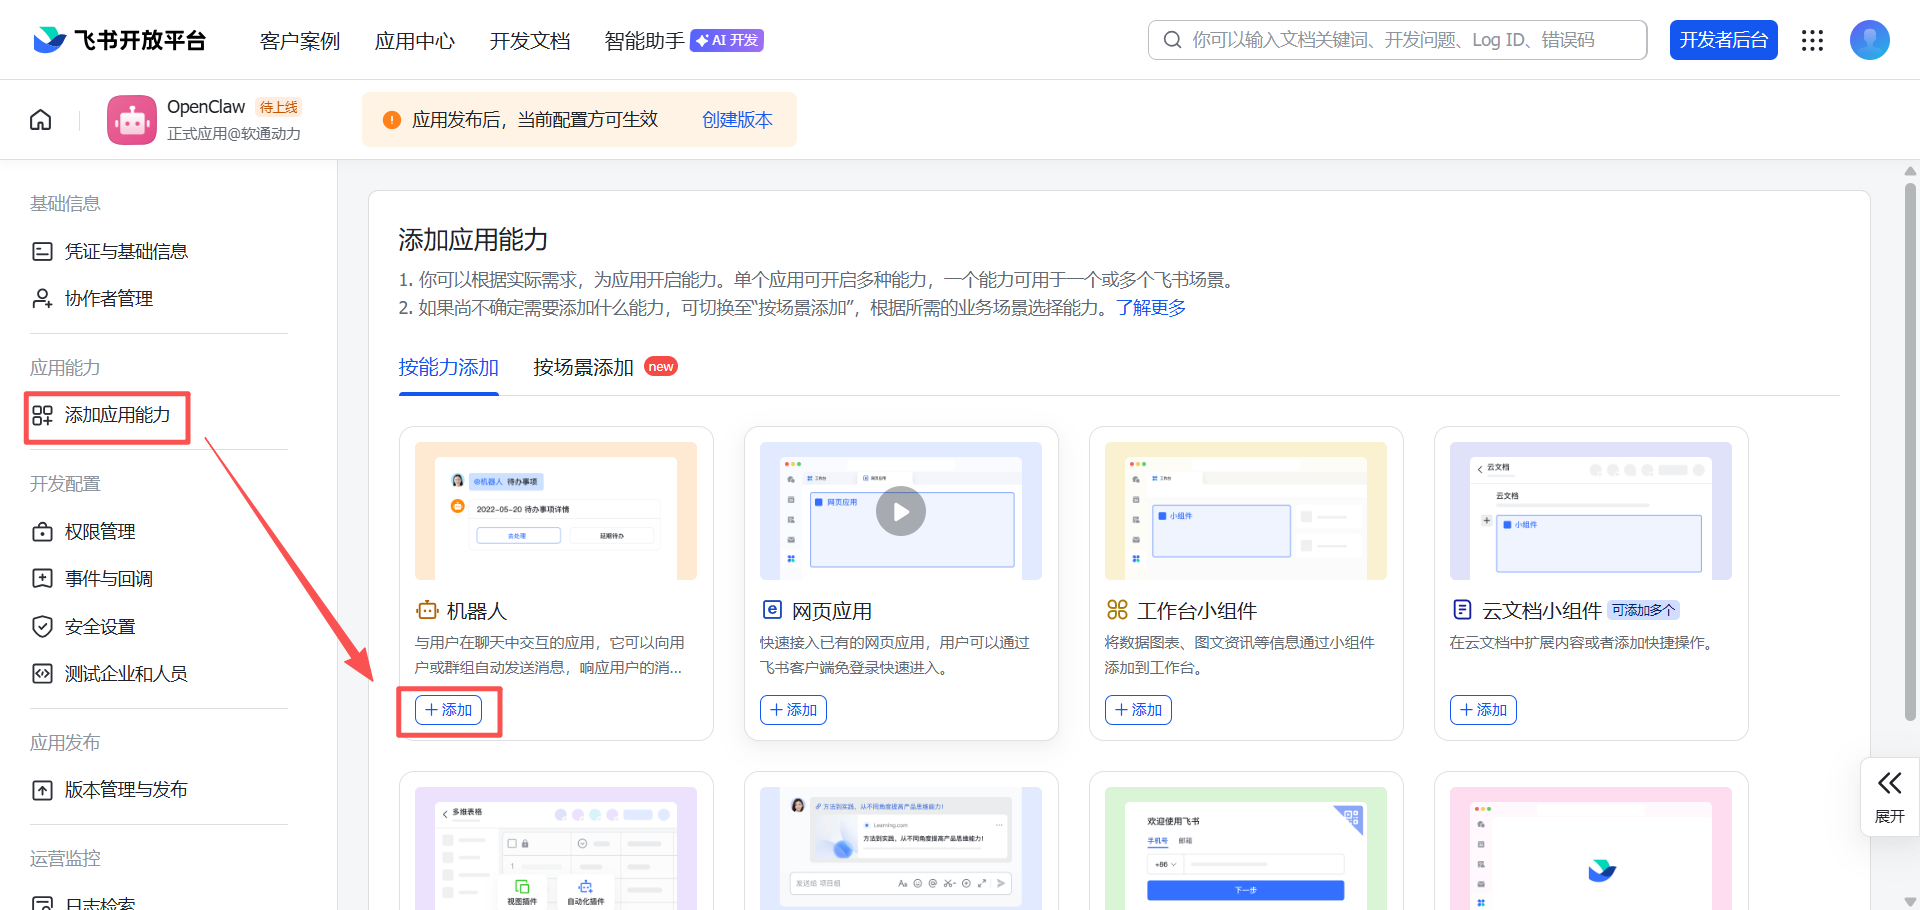Add the 云文档小组件 capability
1920x910 pixels.
coord(1483,710)
